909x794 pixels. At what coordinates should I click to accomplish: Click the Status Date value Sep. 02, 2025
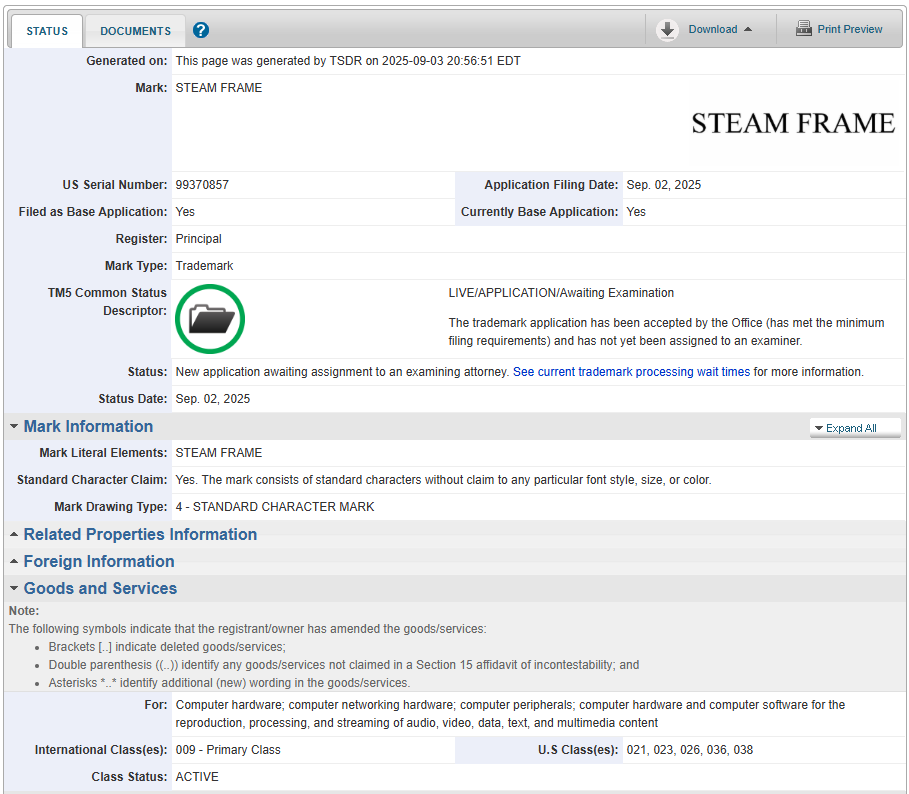click(213, 399)
